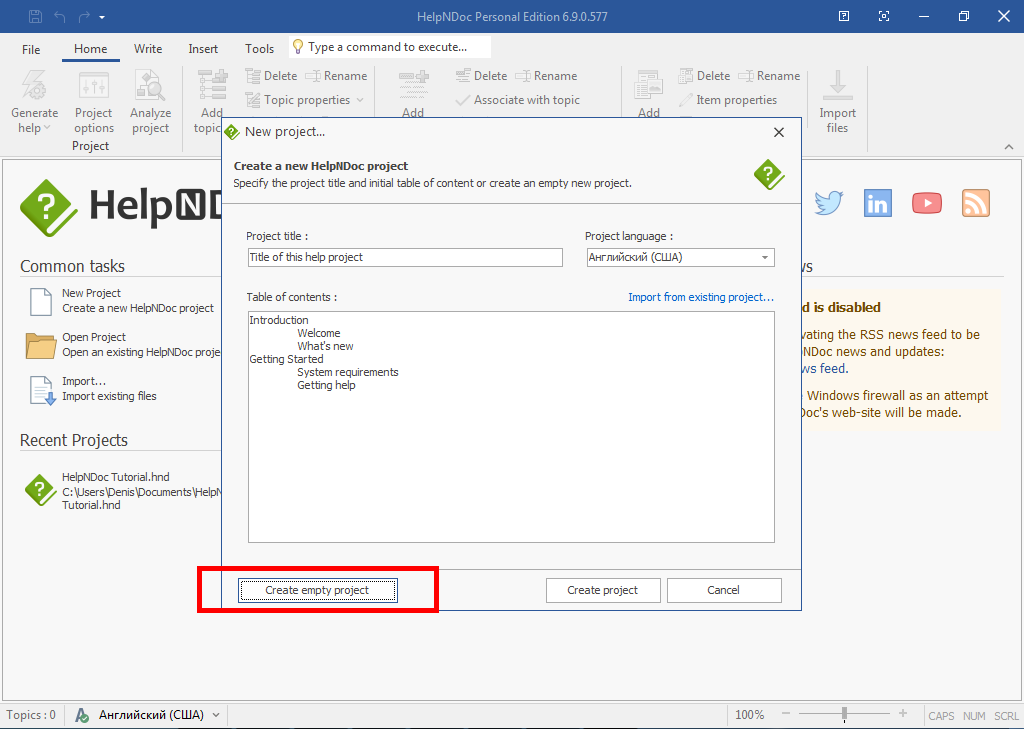Open the help icon in title bar
This screenshot has height=729, width=1024.
point(844,16)
